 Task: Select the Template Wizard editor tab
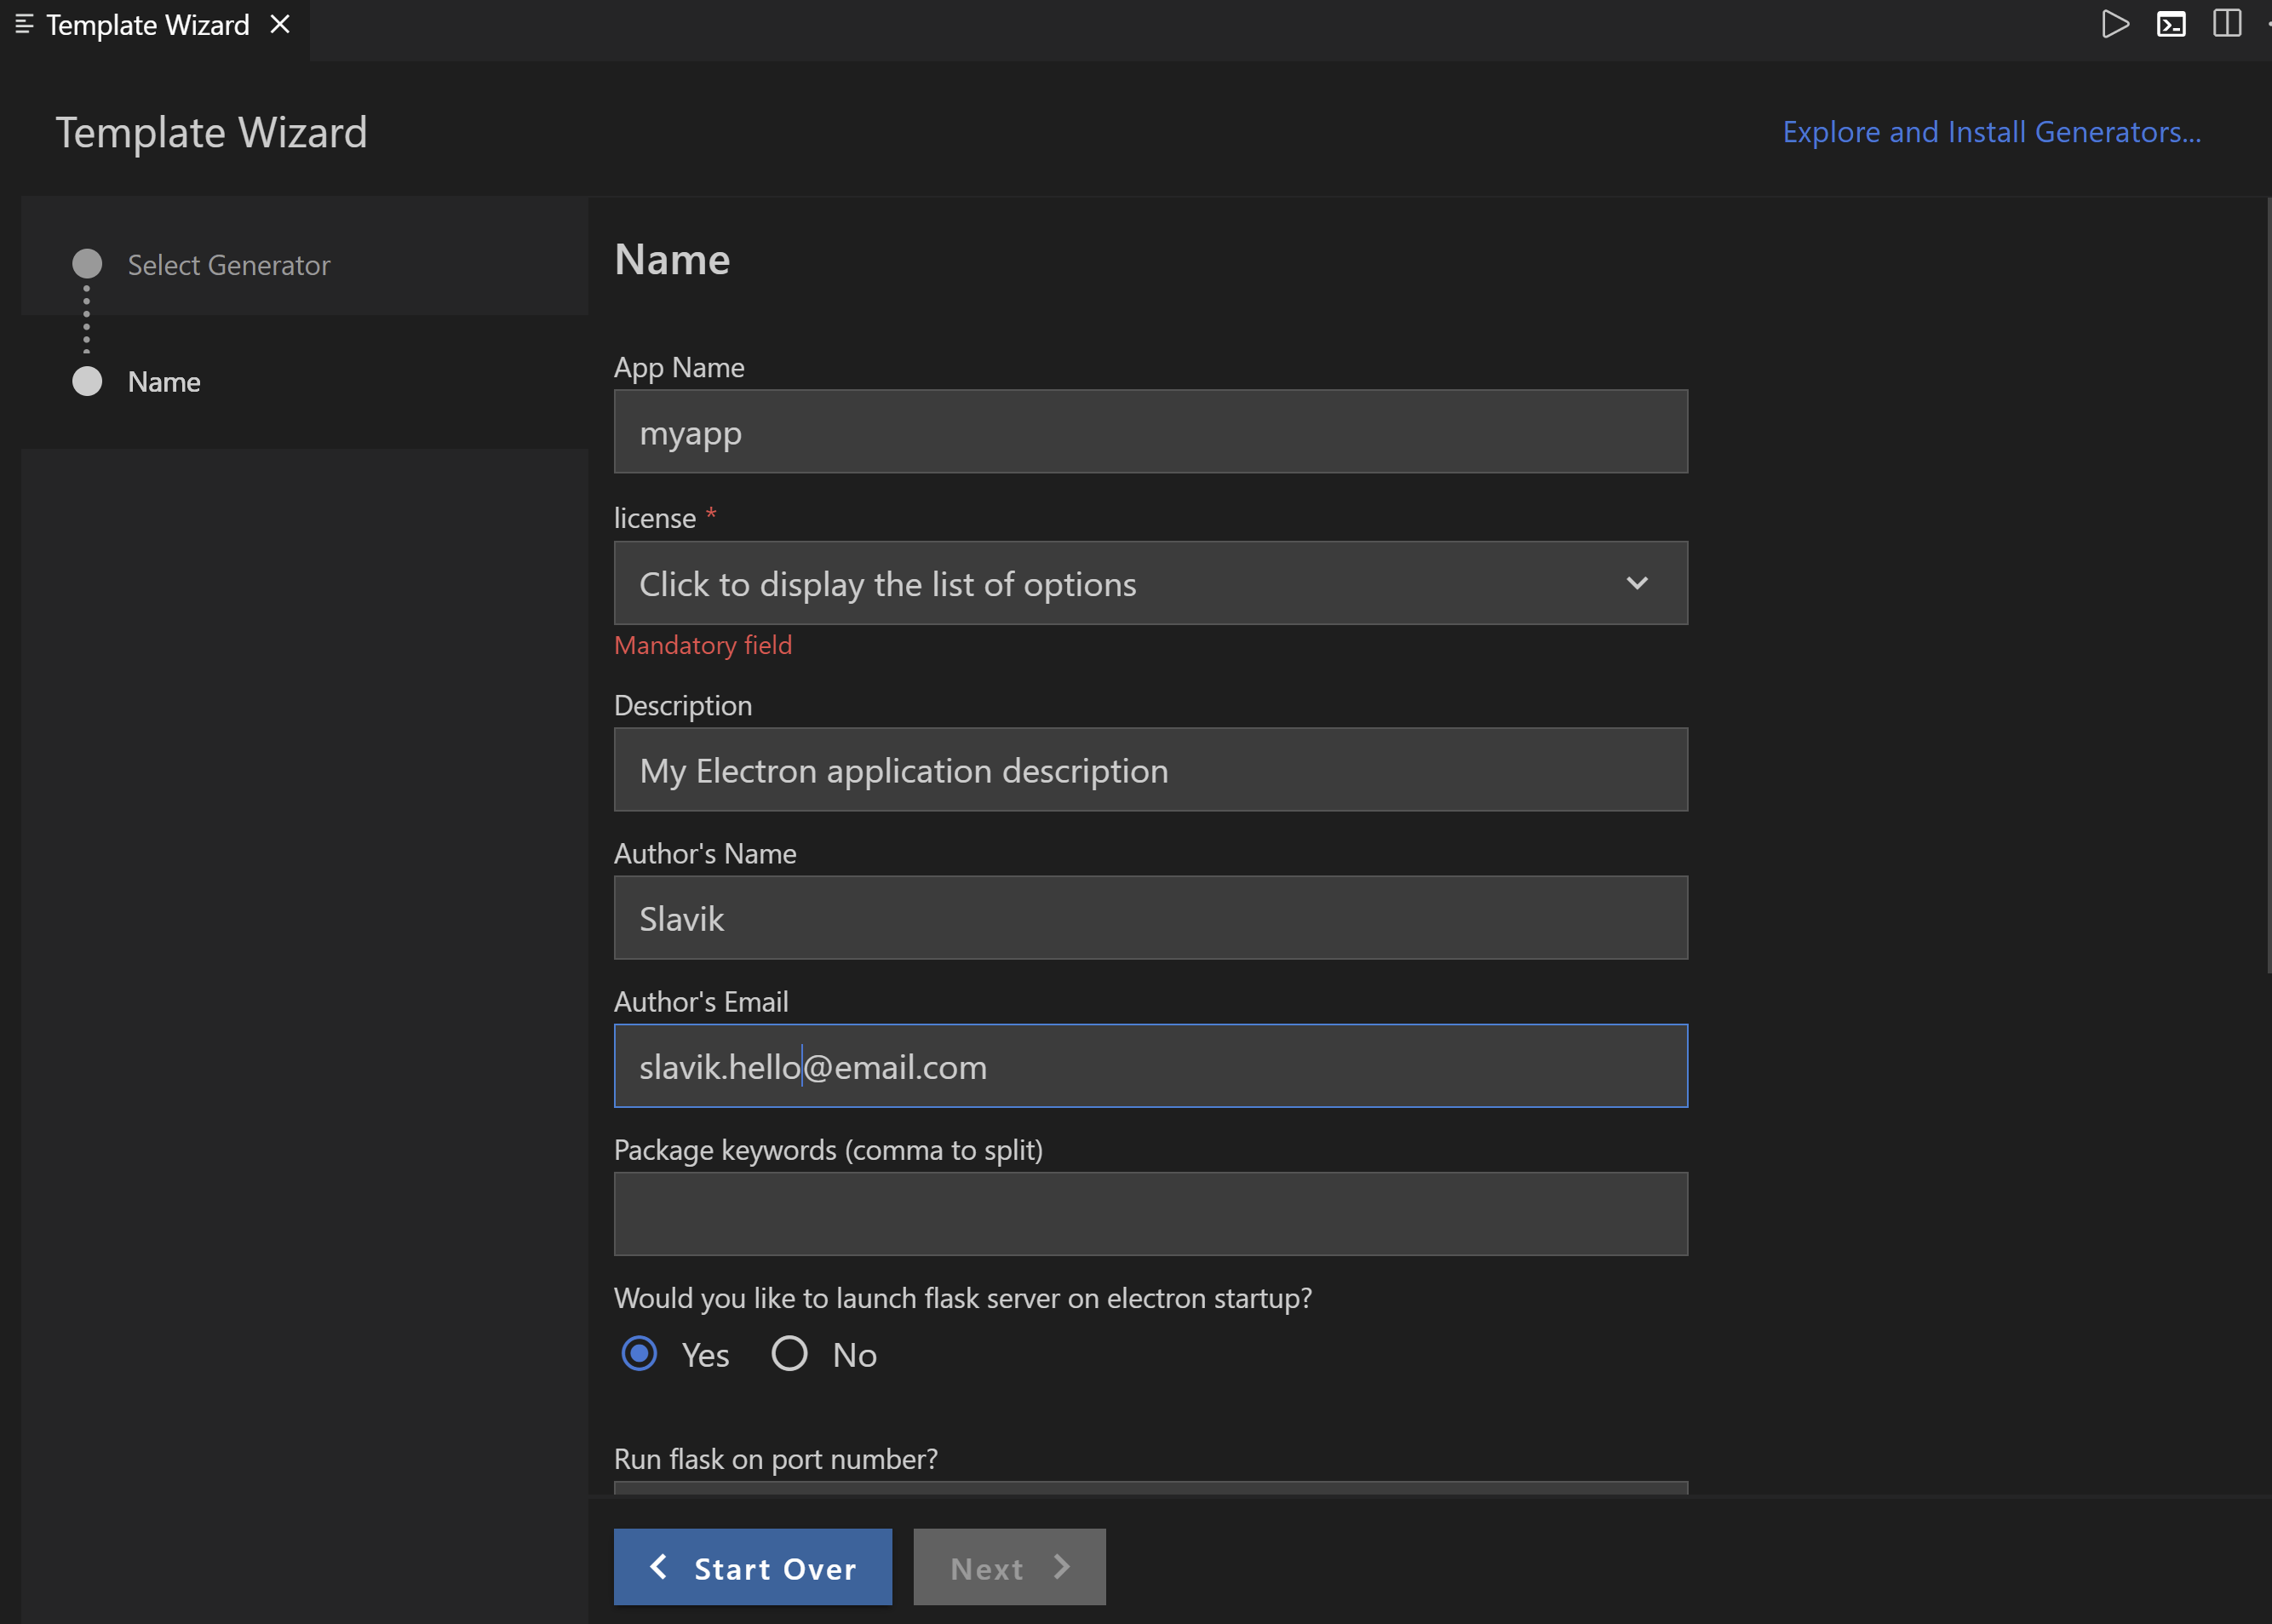(147, 25)
